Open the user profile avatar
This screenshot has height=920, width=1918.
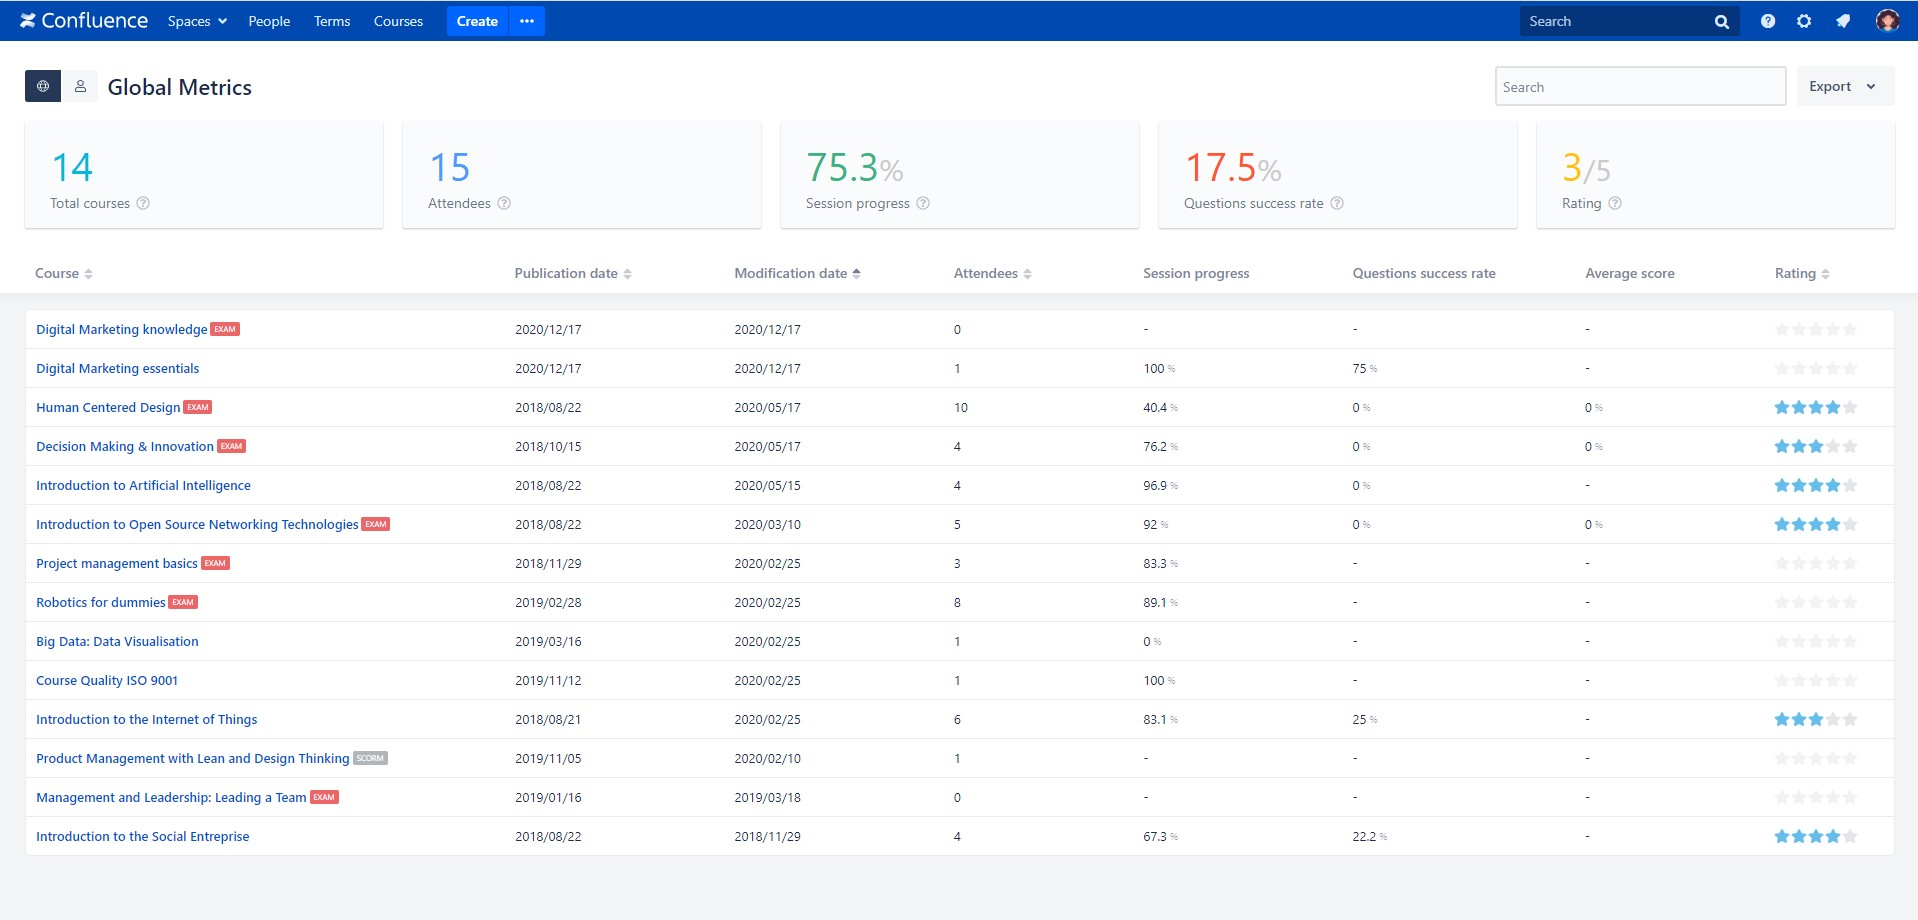[x=1886, y=21]
